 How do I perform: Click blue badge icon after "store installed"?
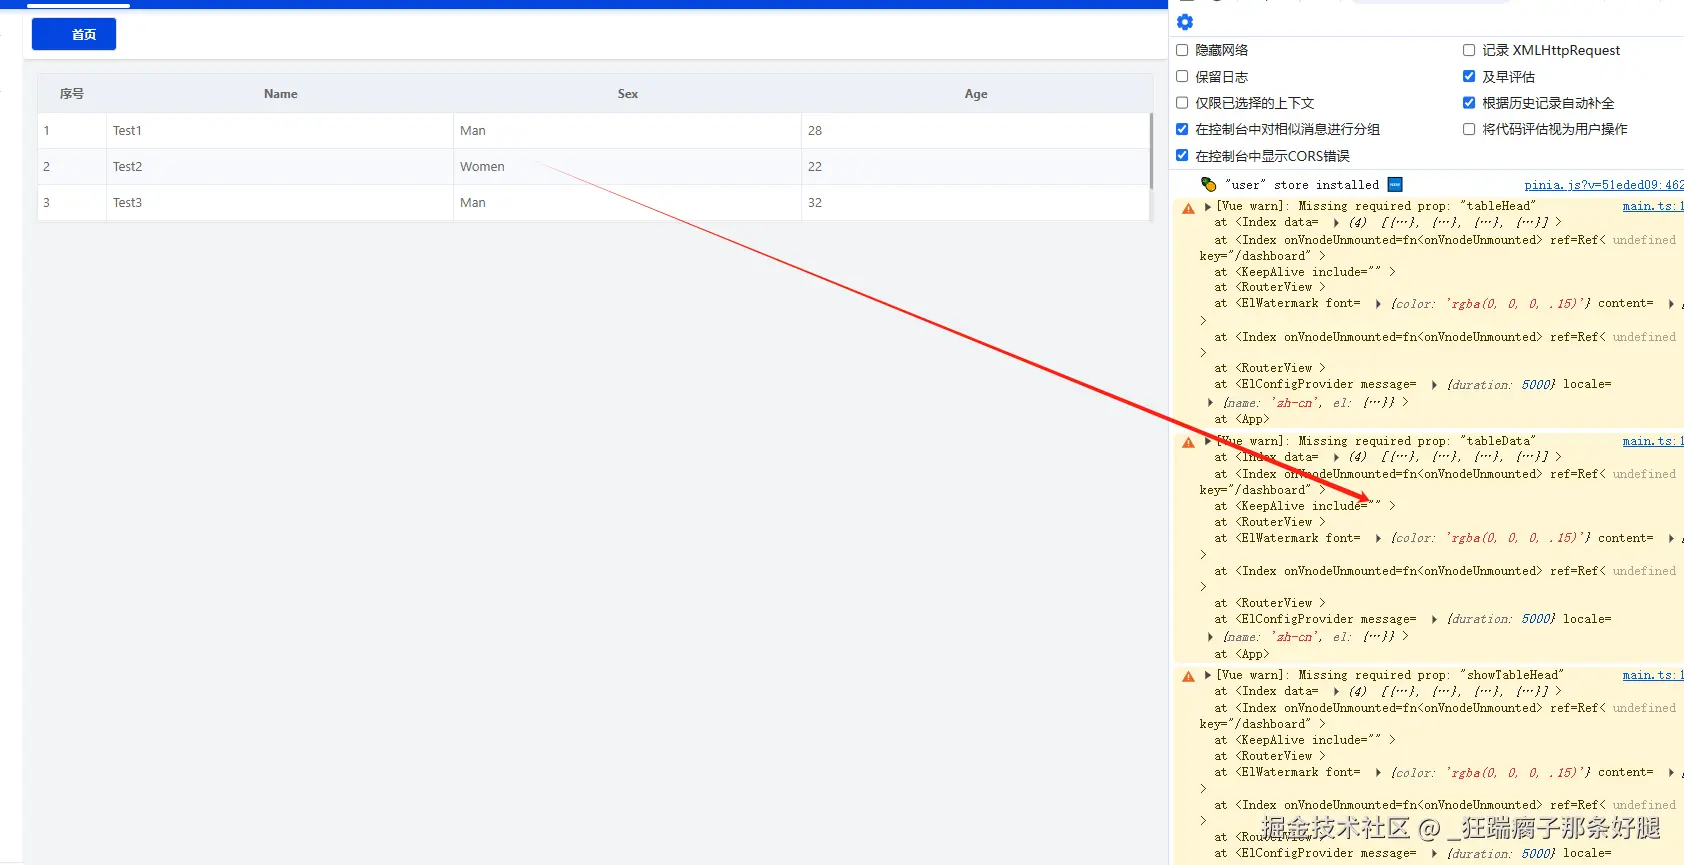tap(1395, 185)
